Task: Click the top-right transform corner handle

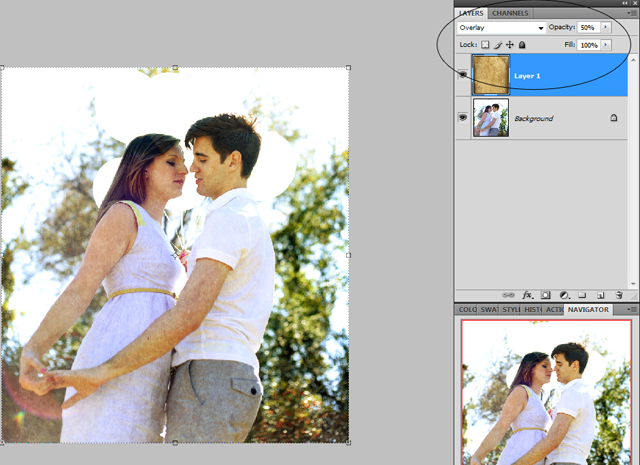Action: 348,67
